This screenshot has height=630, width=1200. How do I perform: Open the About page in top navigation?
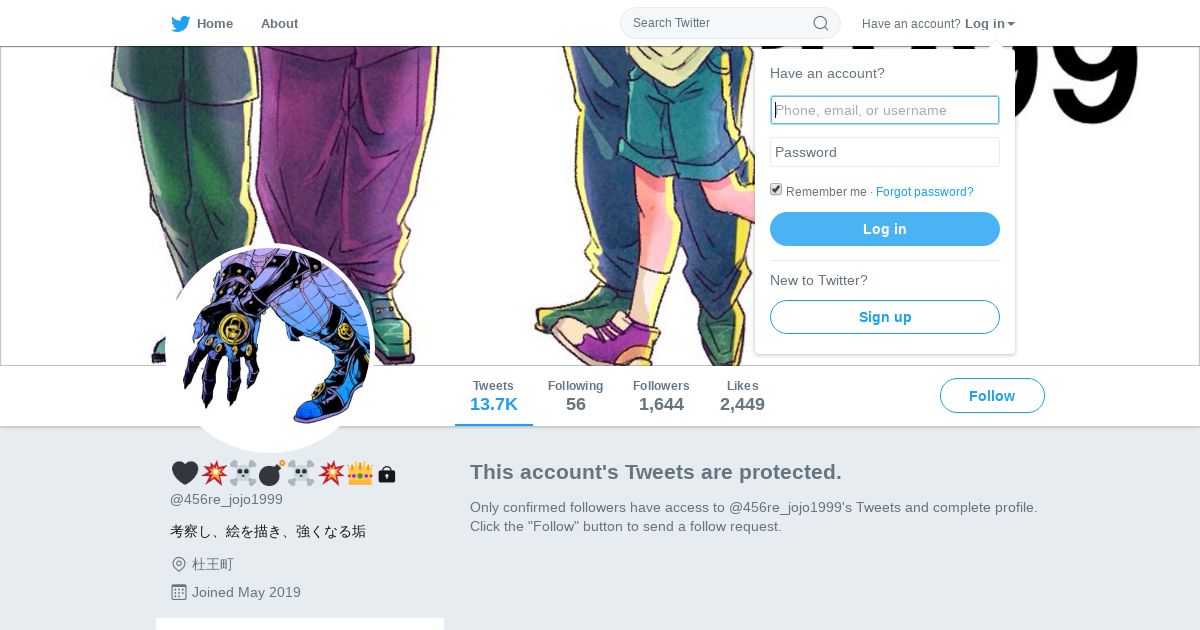pos(279,23)
